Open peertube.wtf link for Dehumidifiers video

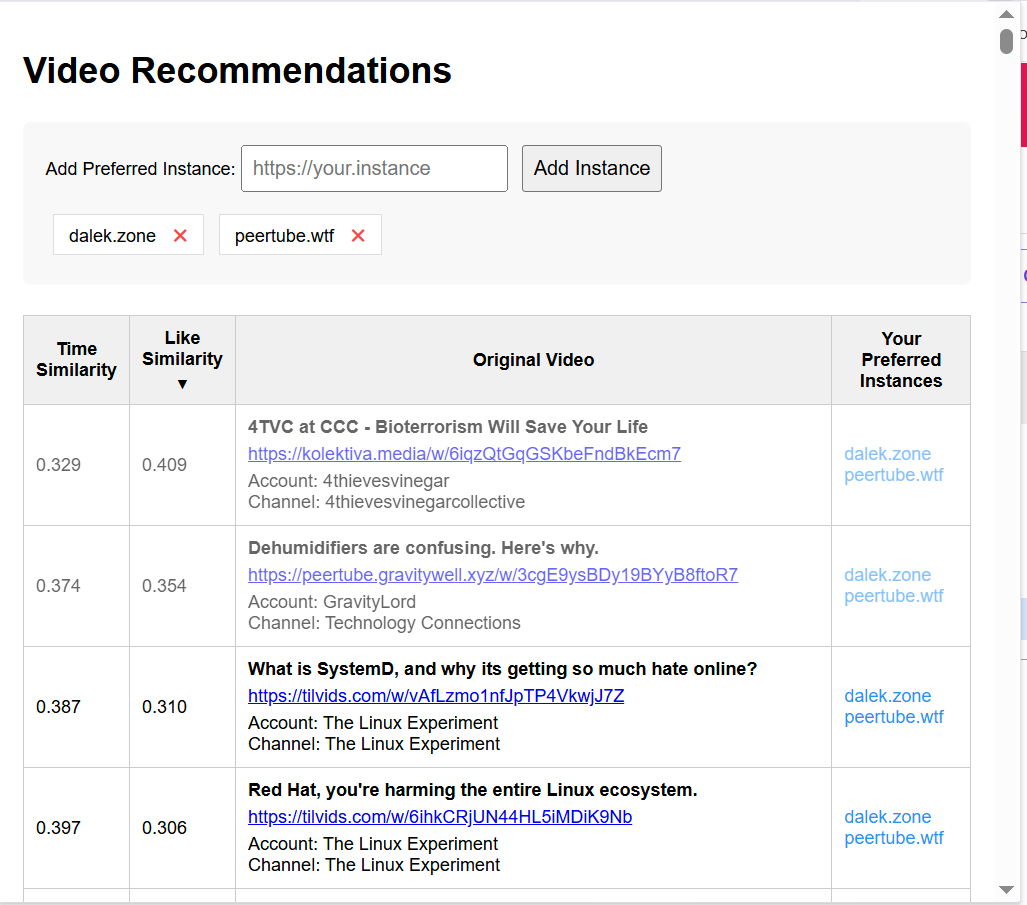pos(893,596)
